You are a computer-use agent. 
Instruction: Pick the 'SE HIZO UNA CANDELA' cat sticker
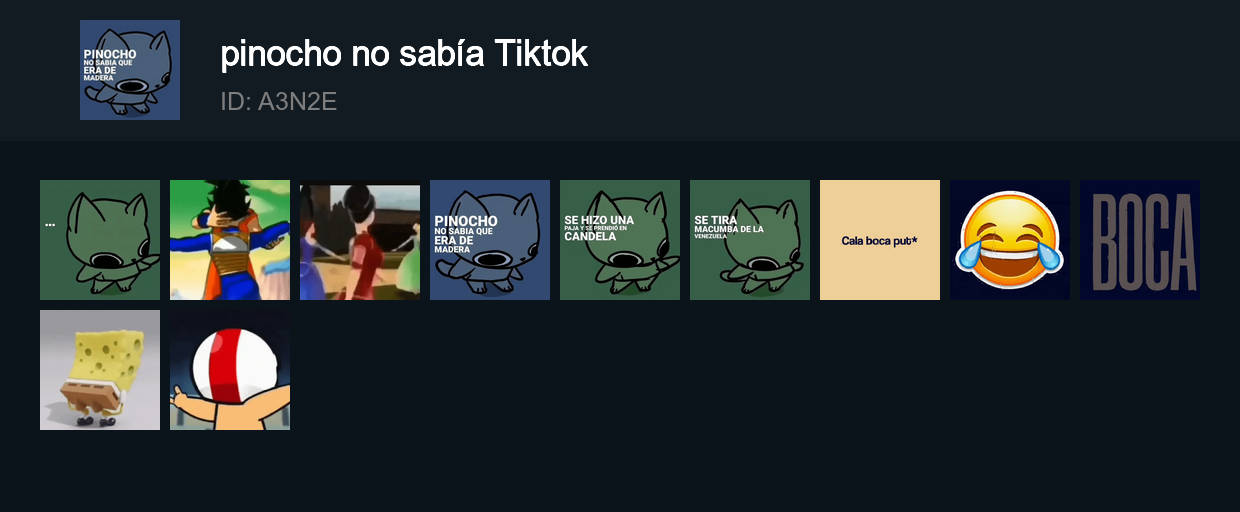pyautogui.click(x=620, y=240)
